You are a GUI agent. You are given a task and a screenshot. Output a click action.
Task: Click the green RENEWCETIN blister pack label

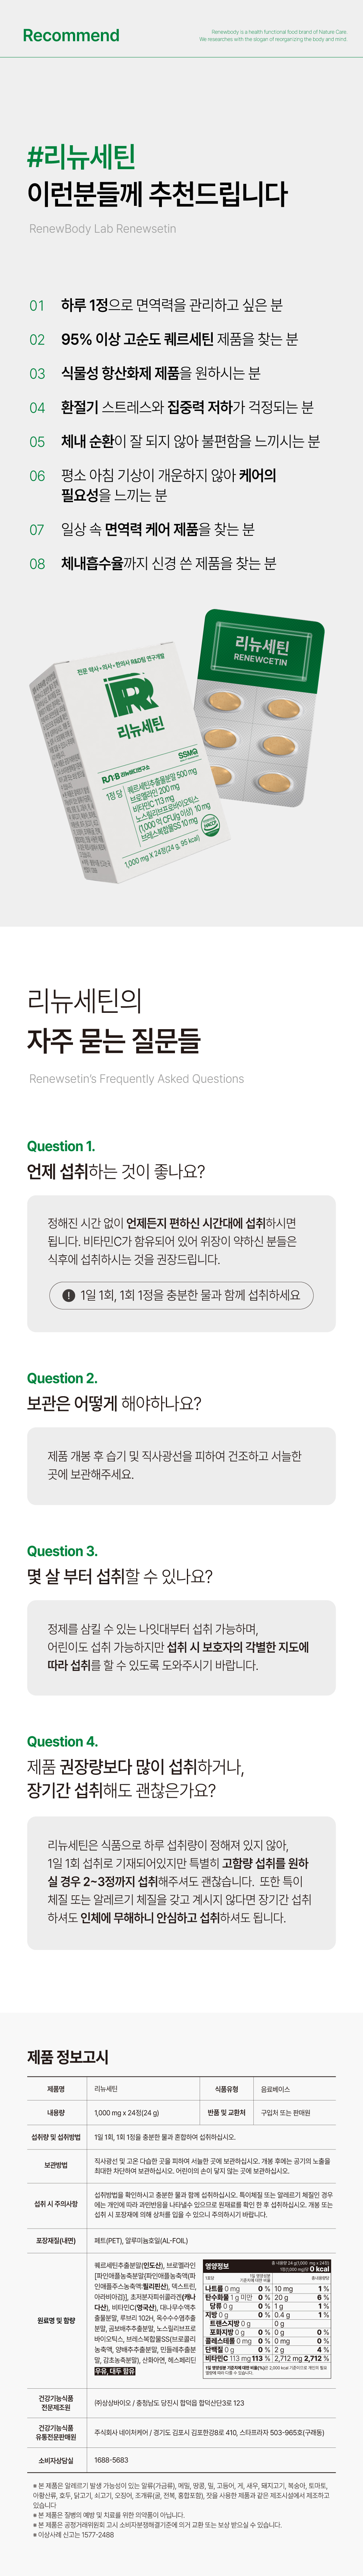click(262, 650)
